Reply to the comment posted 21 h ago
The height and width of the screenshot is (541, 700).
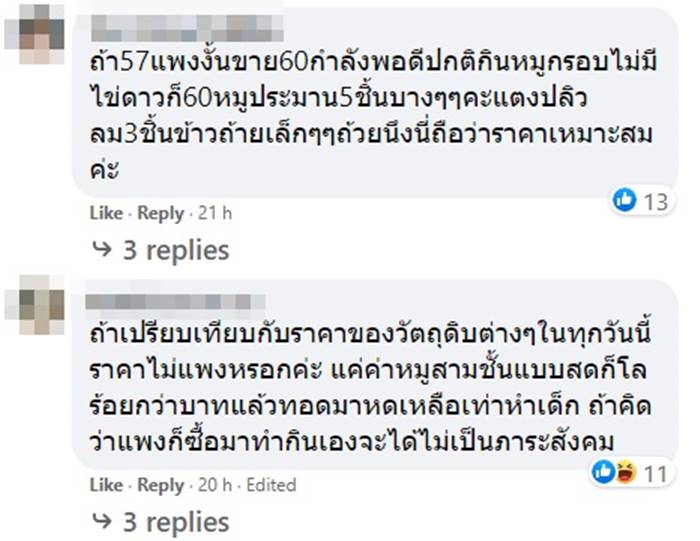[160, 213]
